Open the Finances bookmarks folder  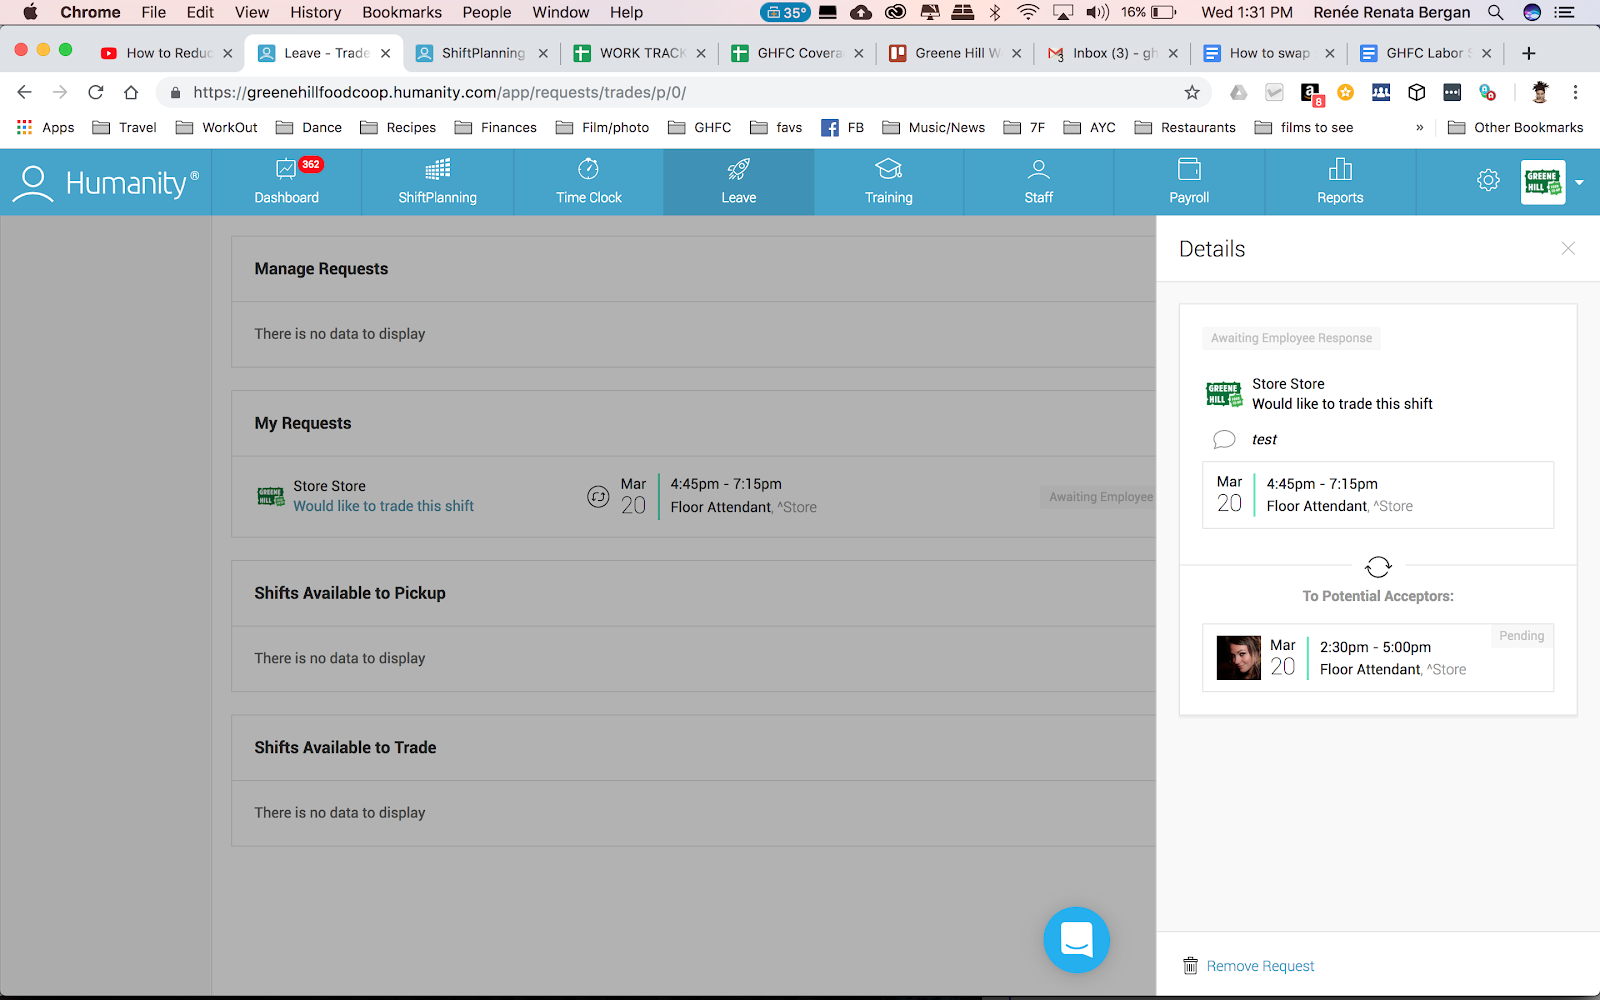point(496,127)
